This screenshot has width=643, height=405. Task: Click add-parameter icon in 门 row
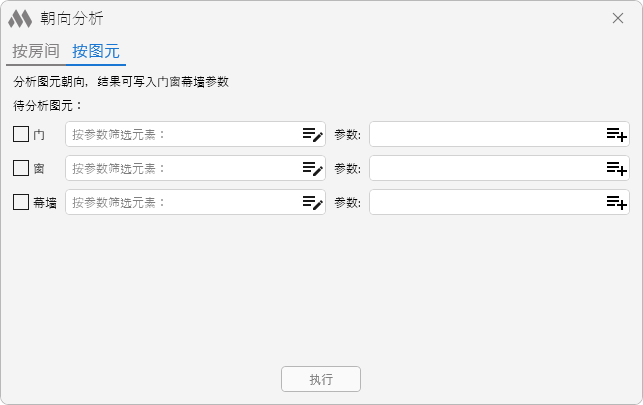(616, 134)
